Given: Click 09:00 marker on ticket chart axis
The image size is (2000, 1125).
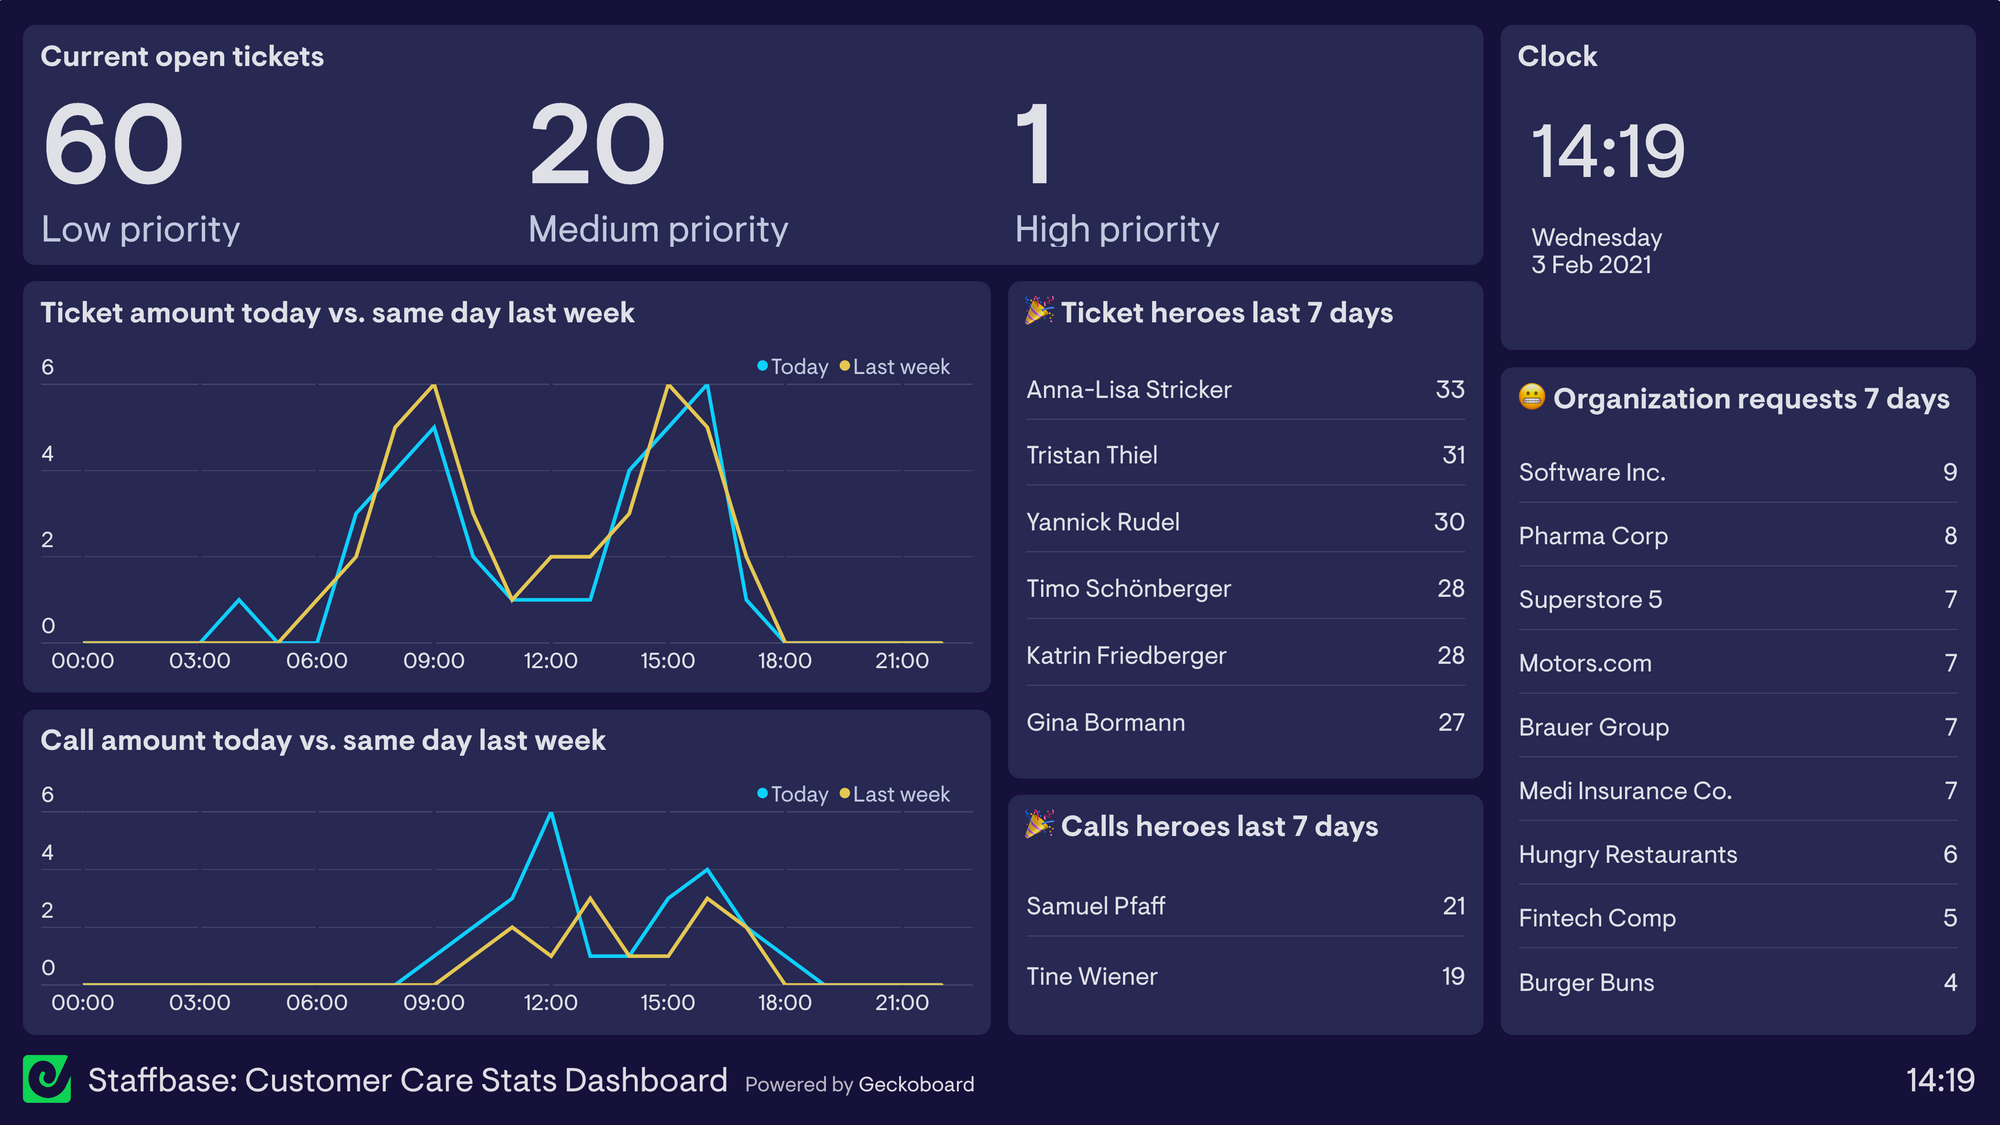Looking at the screenshot, I should (x=433, y=661).
